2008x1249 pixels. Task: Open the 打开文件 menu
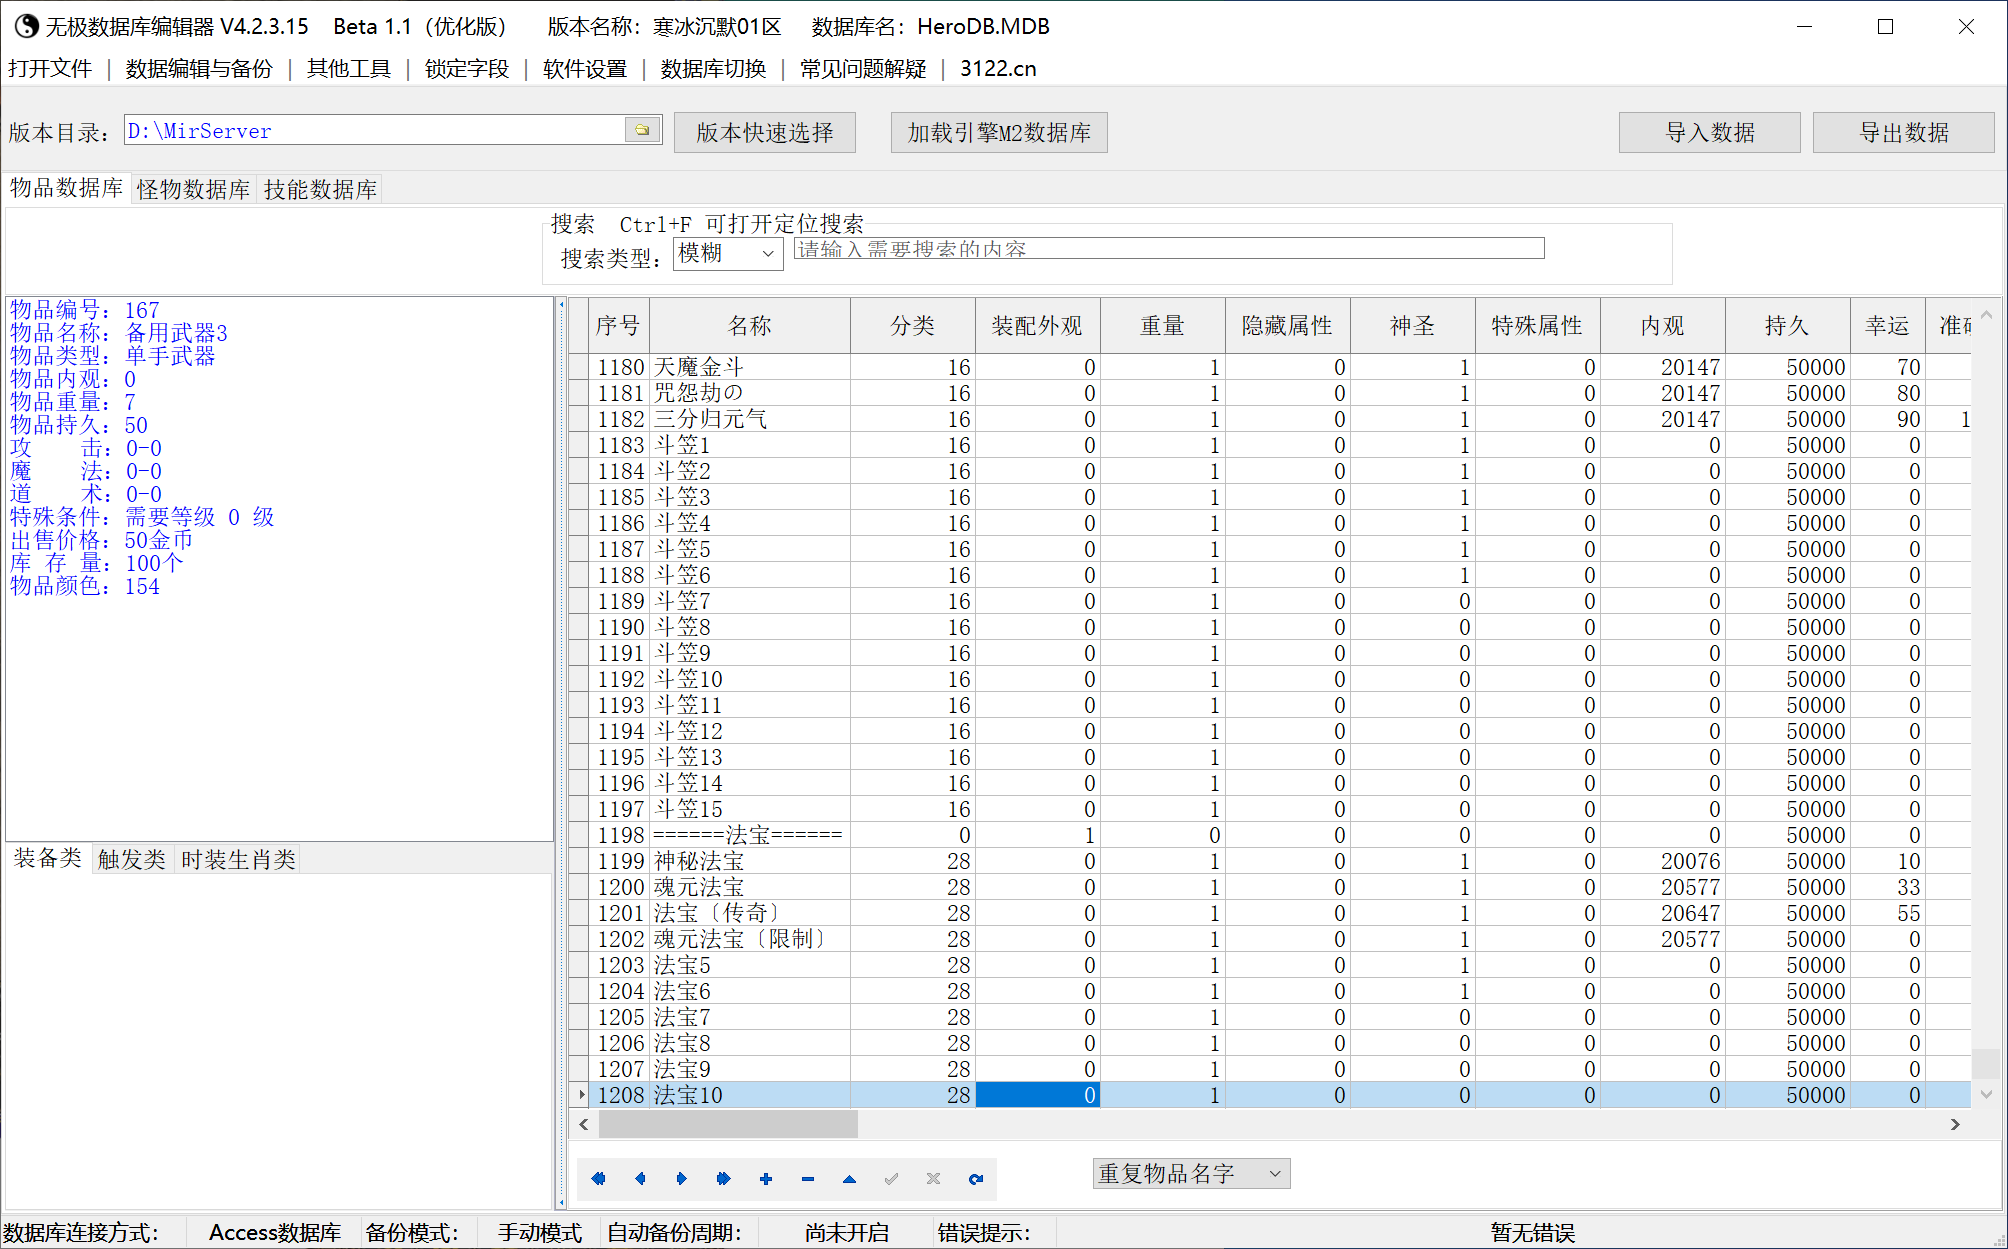(x=50, y=68)
